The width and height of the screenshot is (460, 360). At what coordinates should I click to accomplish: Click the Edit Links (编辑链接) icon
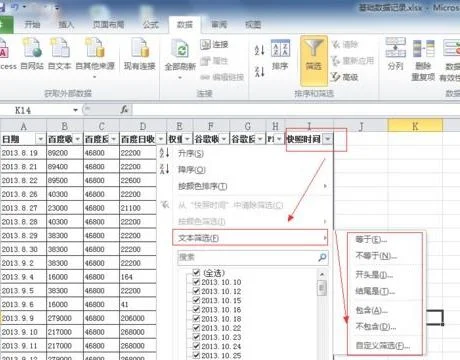pyautogui.click(x=205, y=77)
